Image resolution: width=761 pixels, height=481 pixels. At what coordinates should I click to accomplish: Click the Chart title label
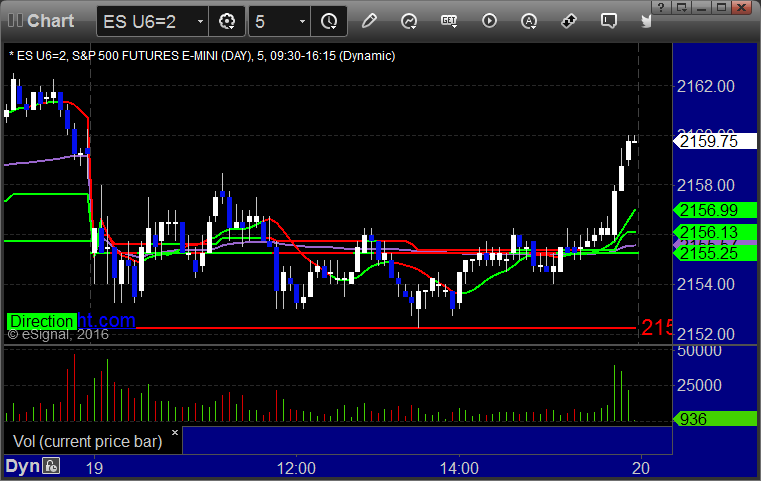50,20
